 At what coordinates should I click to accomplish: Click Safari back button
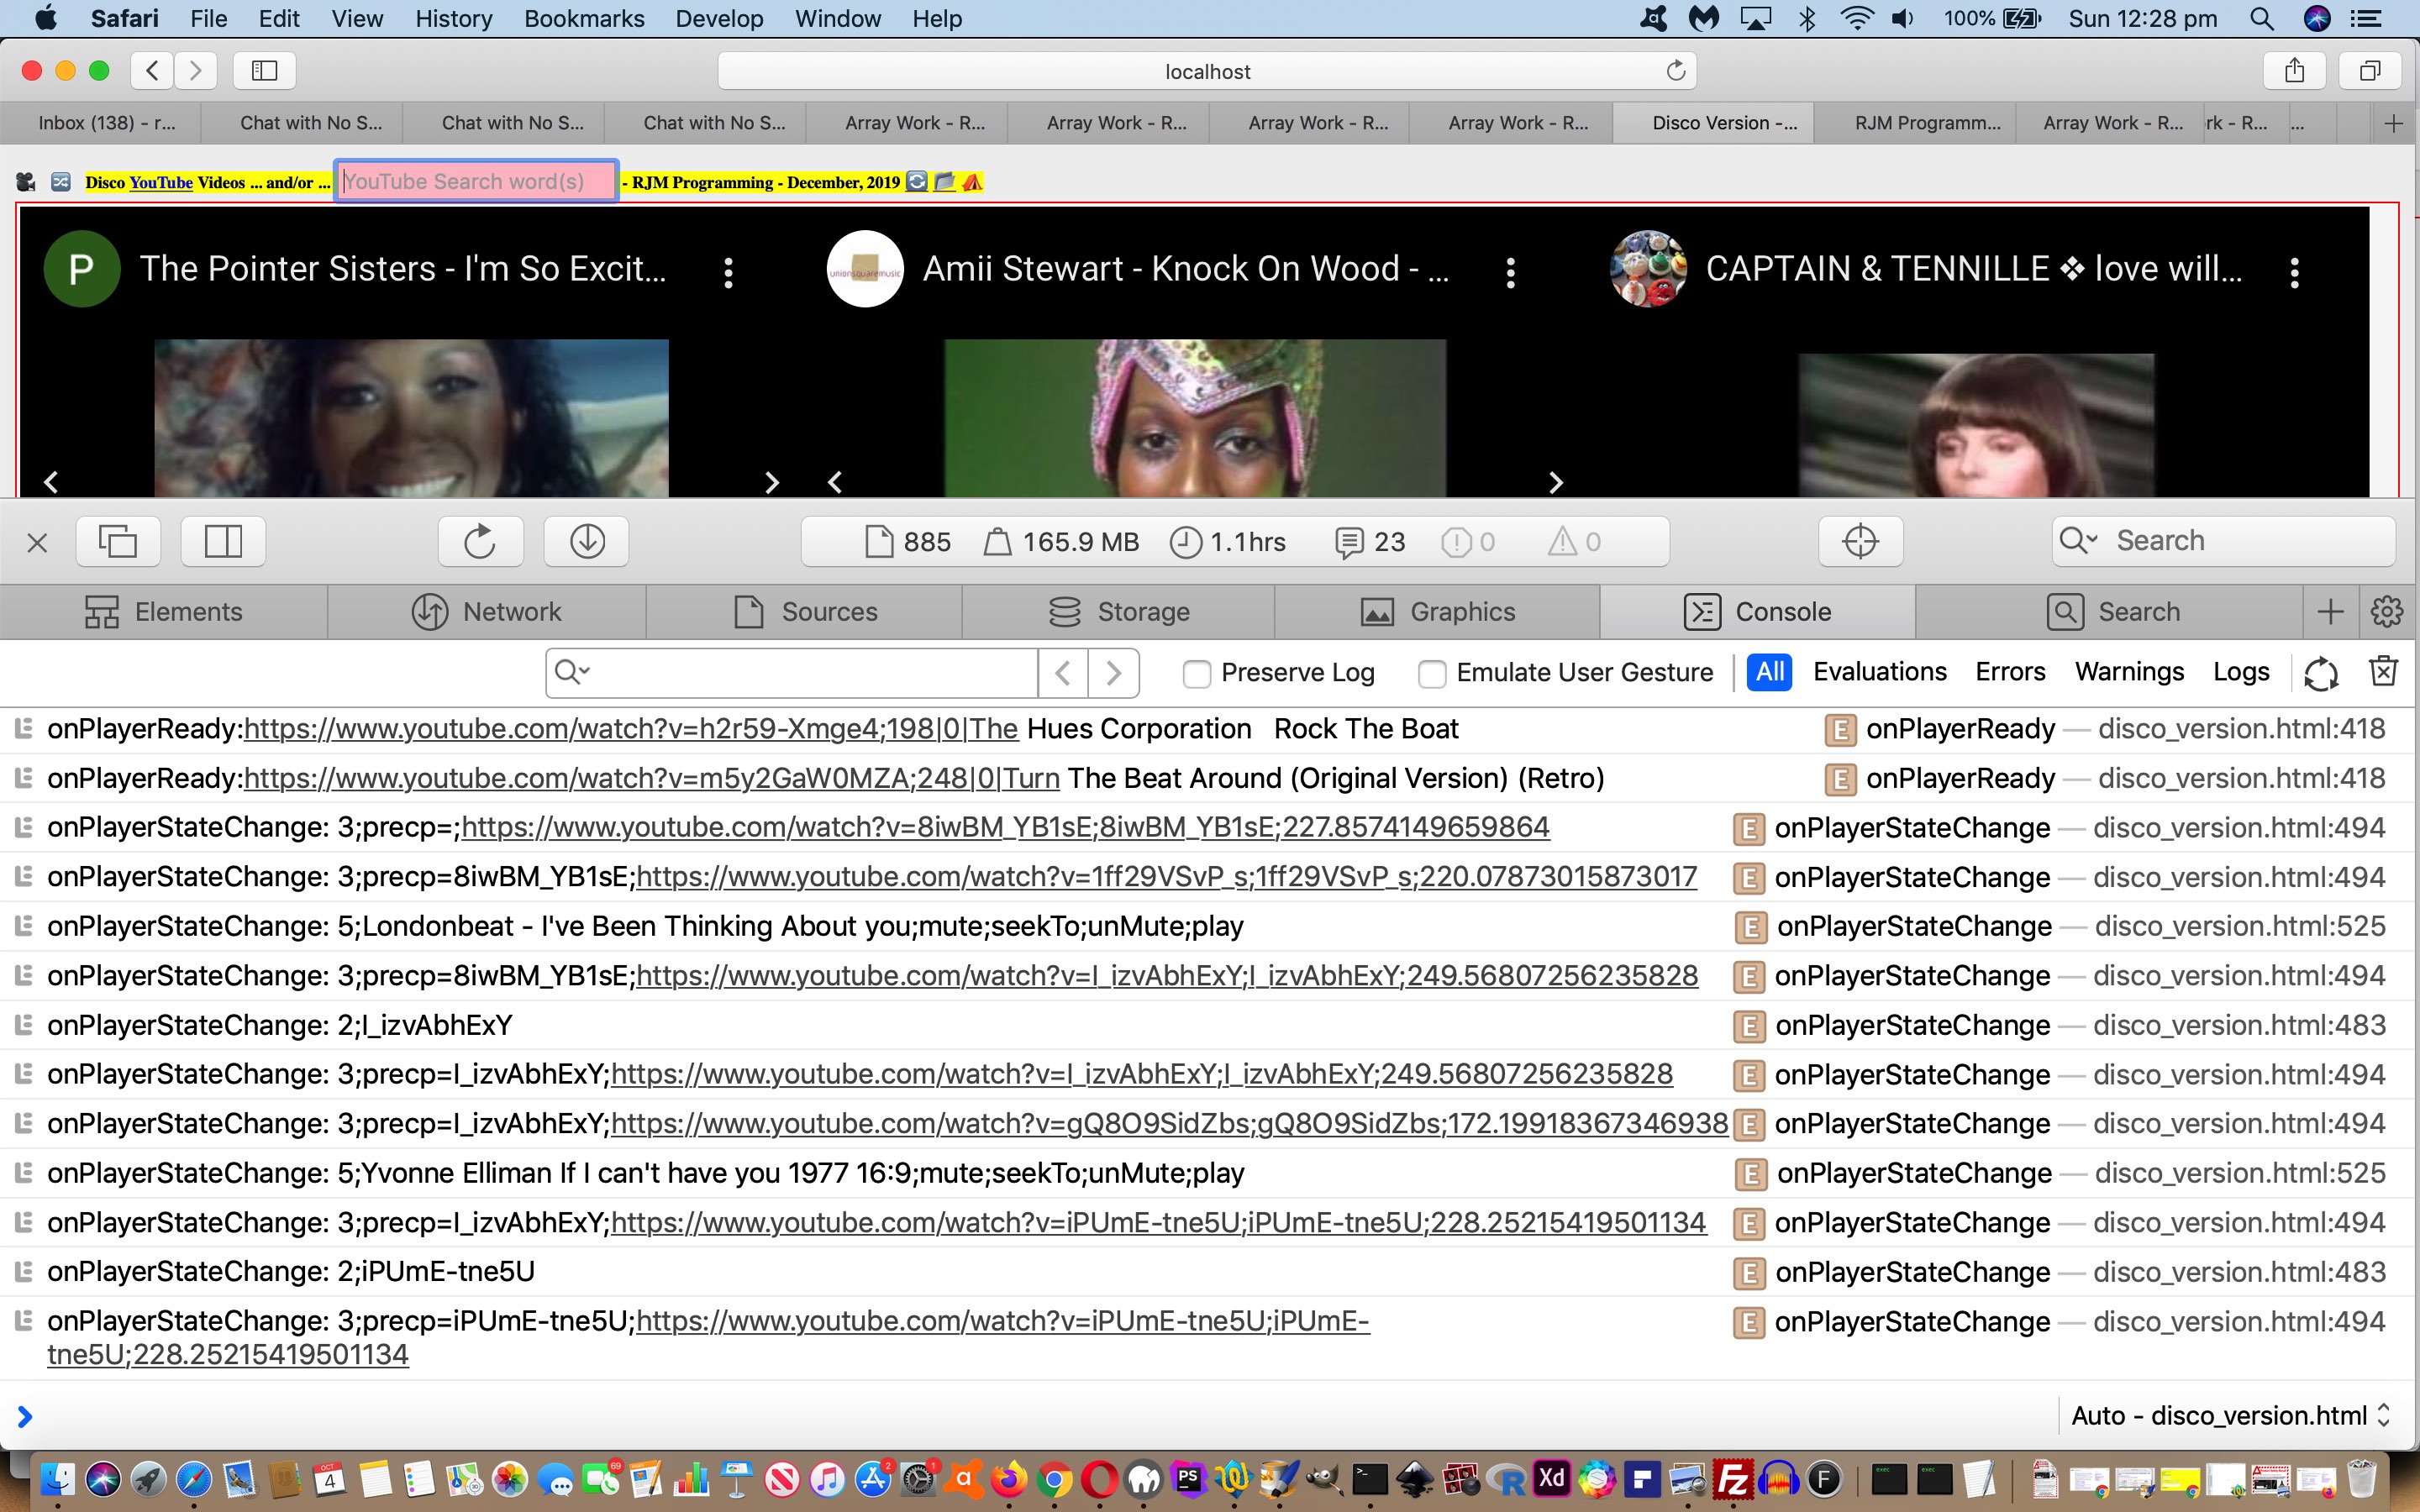coord(152,71)
